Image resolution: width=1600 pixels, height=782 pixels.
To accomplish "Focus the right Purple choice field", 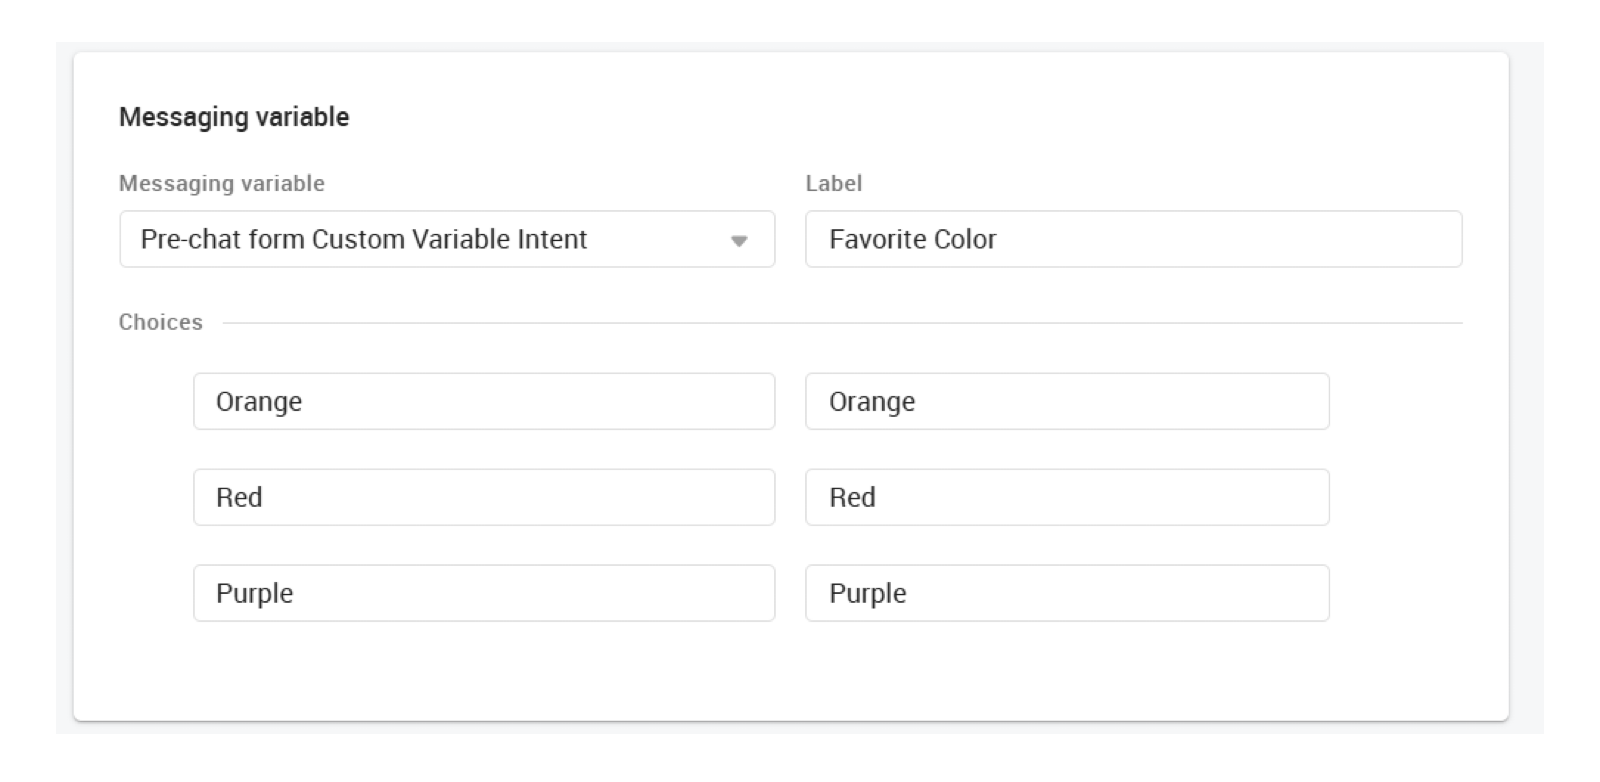I will [1067, 593].
